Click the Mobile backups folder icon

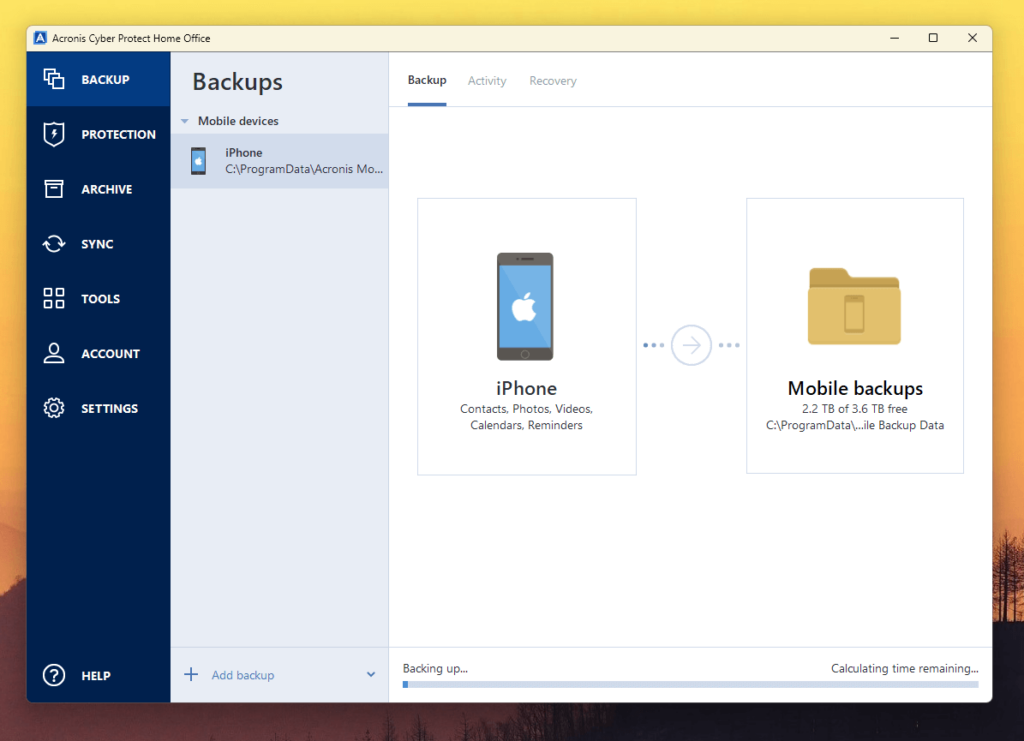point(854,306)
